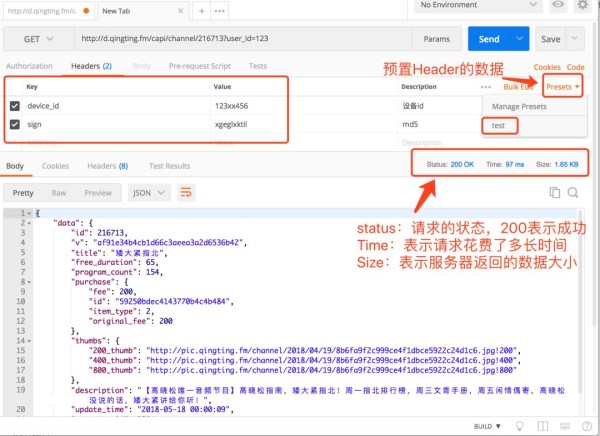Open the GET method dropdown
The image size is (600, 436).
pyautogui.click(x=38, y=39)
